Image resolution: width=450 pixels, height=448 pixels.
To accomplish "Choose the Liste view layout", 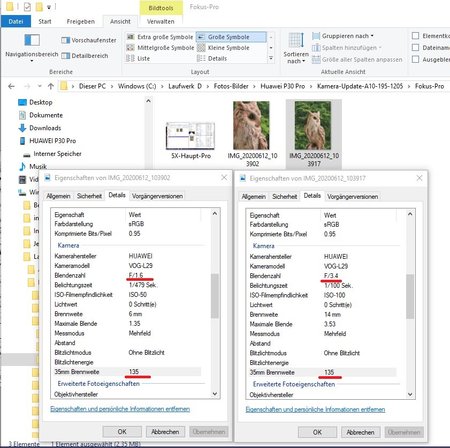I will 138,58.
